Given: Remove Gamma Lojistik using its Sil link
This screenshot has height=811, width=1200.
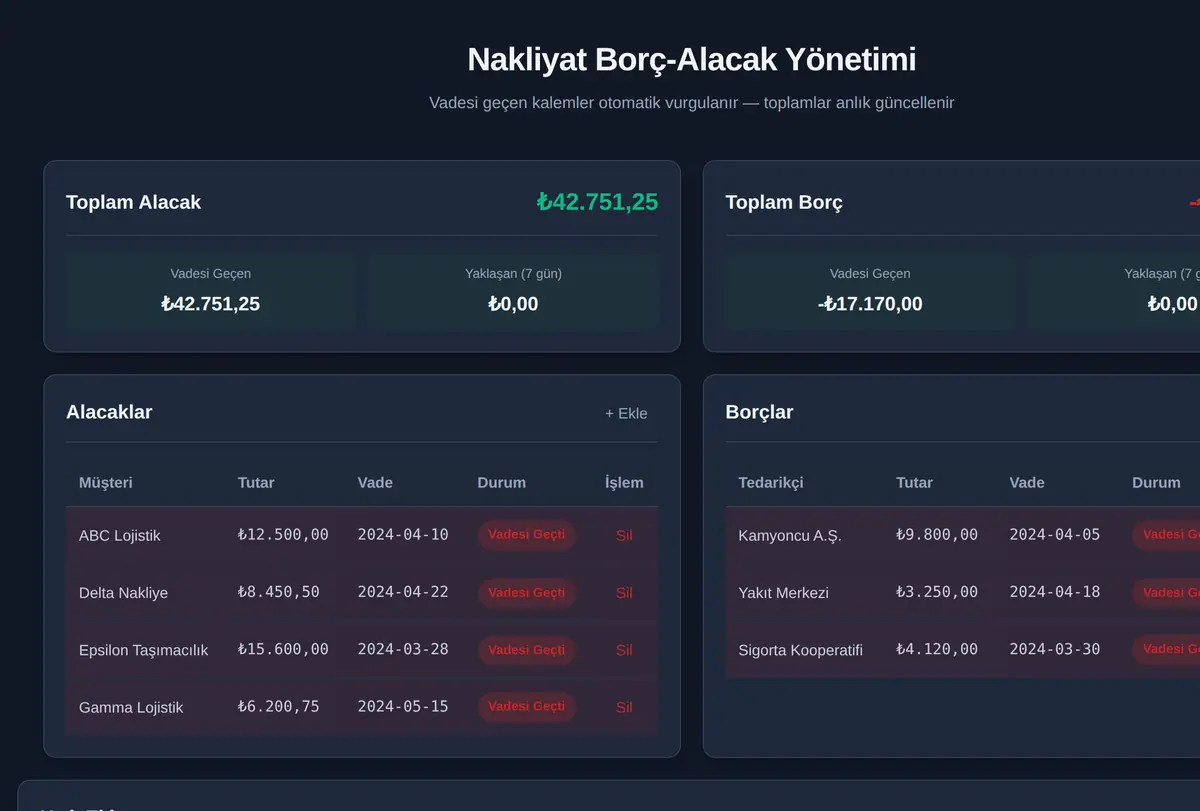Looking at the screenshot, I should coord(624,706).
